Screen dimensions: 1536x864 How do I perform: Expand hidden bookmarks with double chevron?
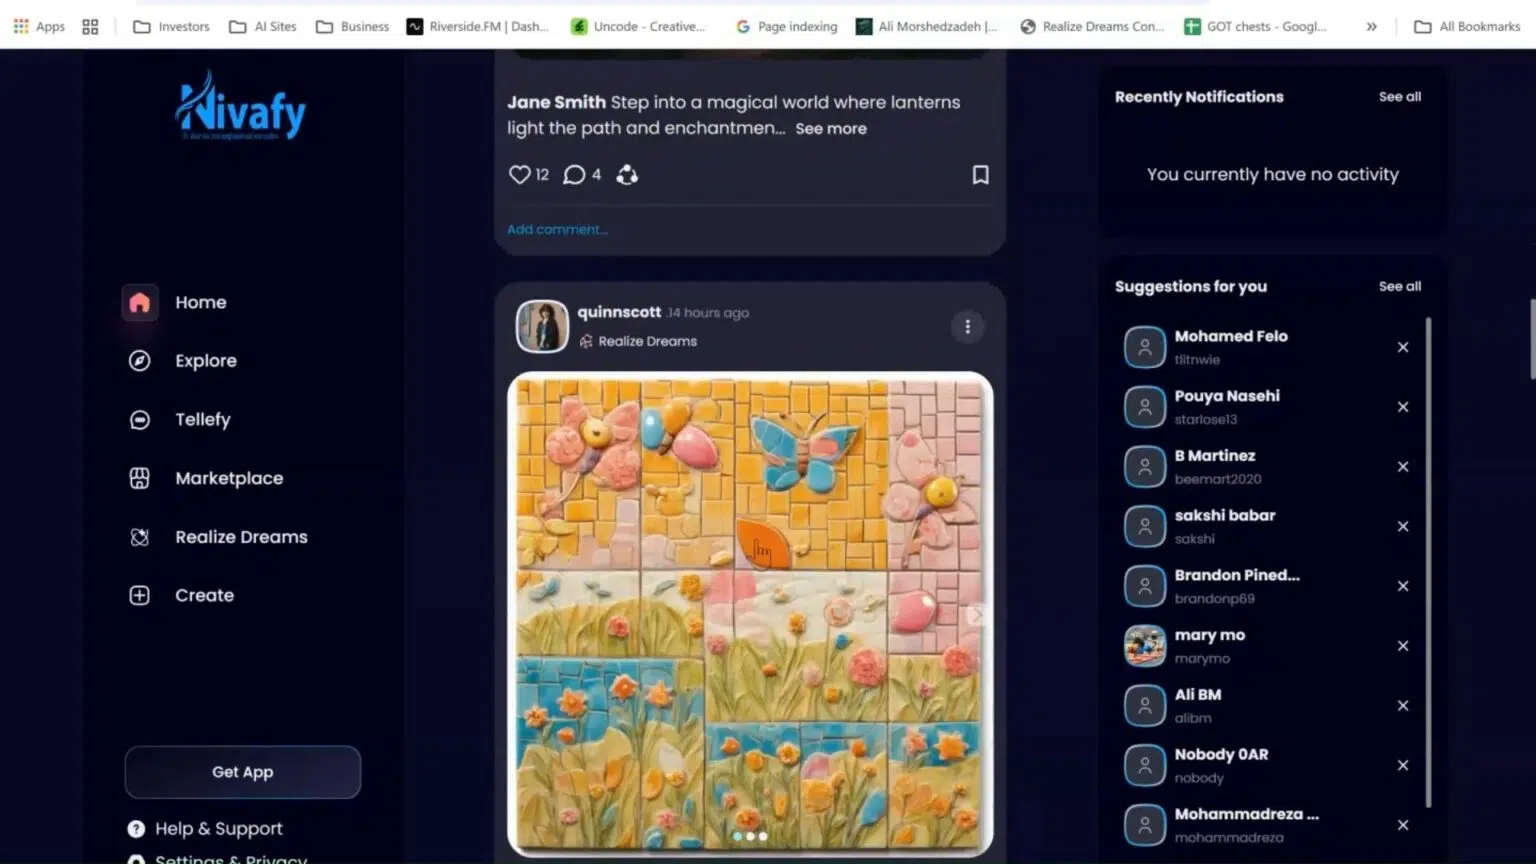click(x=1371, y=26)
